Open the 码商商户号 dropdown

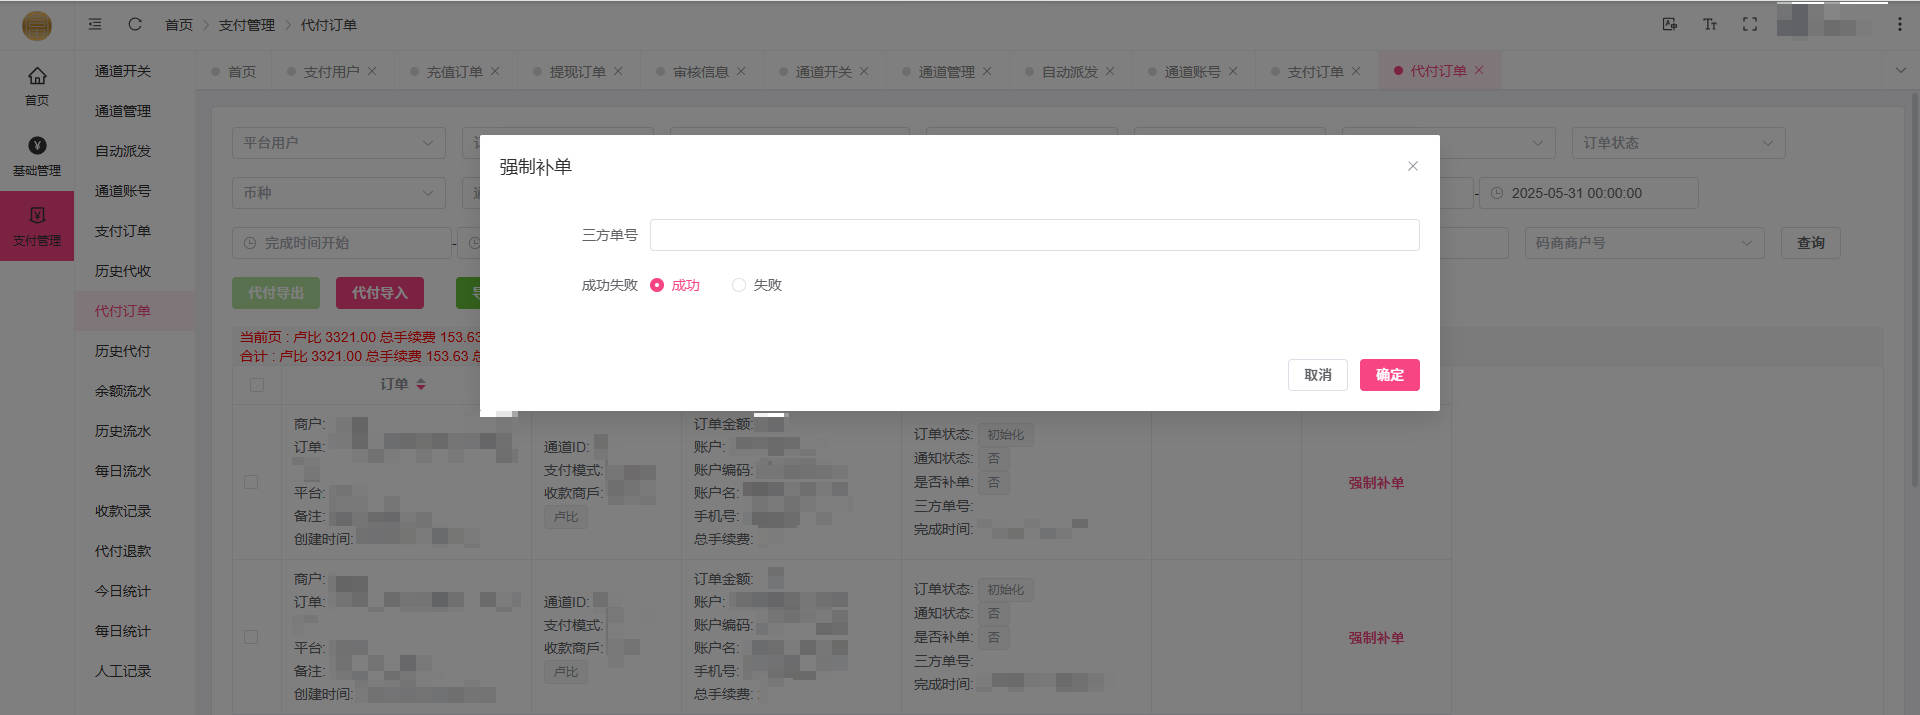pyautogui.click(x=1643, y=243)
